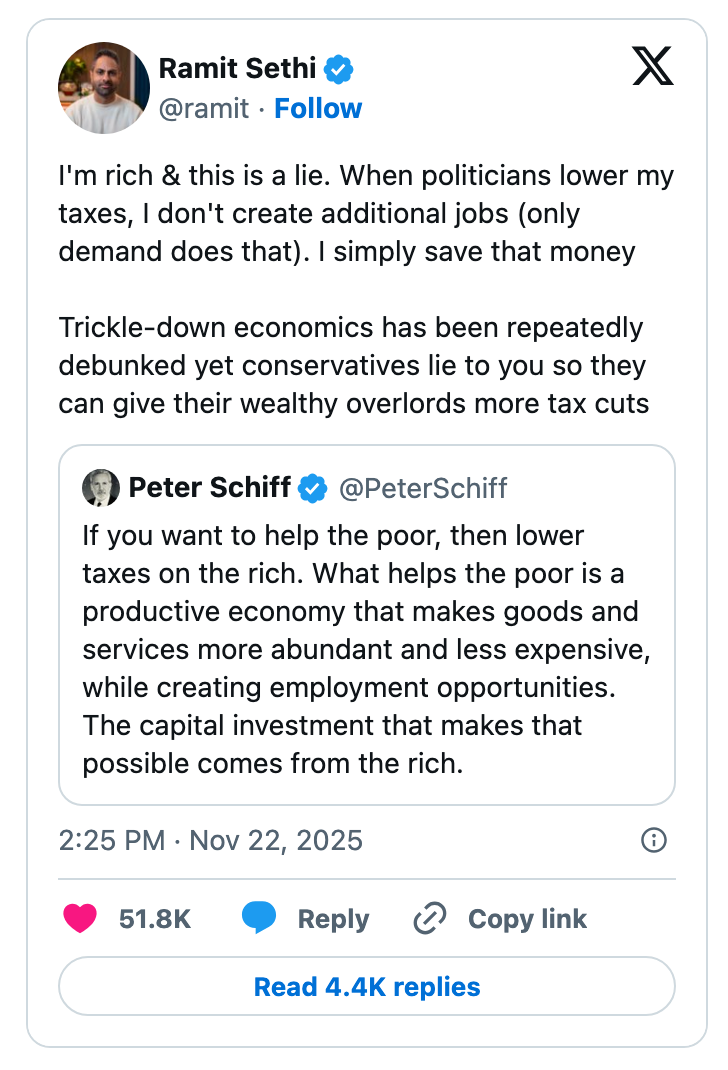
Task: Open Read 4.4K replies
Action: [364, 986]
